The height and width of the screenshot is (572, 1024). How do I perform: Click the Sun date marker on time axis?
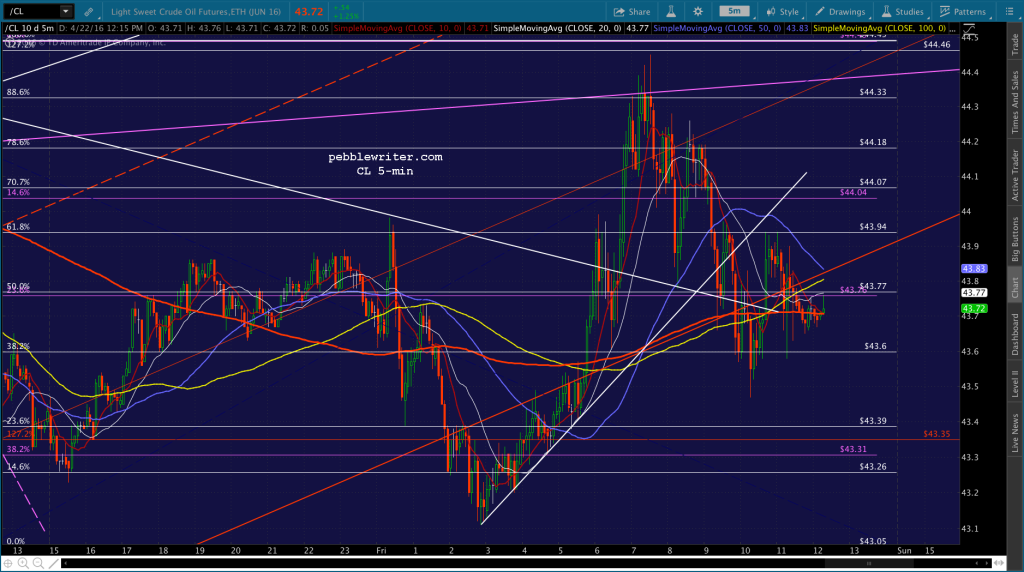904,550
